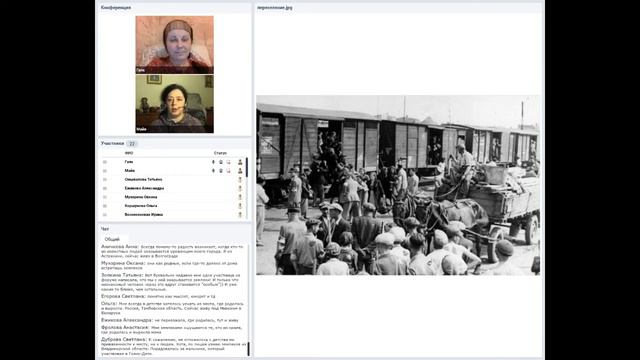Select participant Ирина in the participants list
This screenshot has width=640, height=360.
click(x=144, y=214)
